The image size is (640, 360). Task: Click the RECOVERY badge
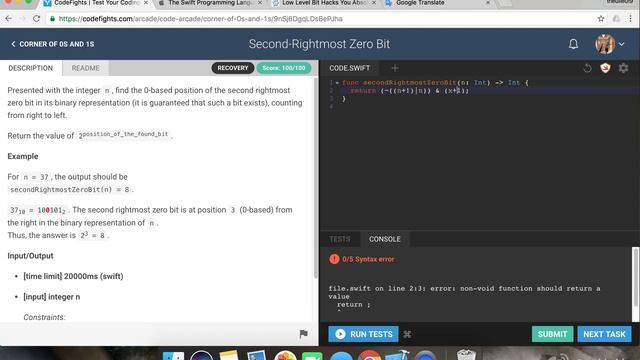point(233,68)
